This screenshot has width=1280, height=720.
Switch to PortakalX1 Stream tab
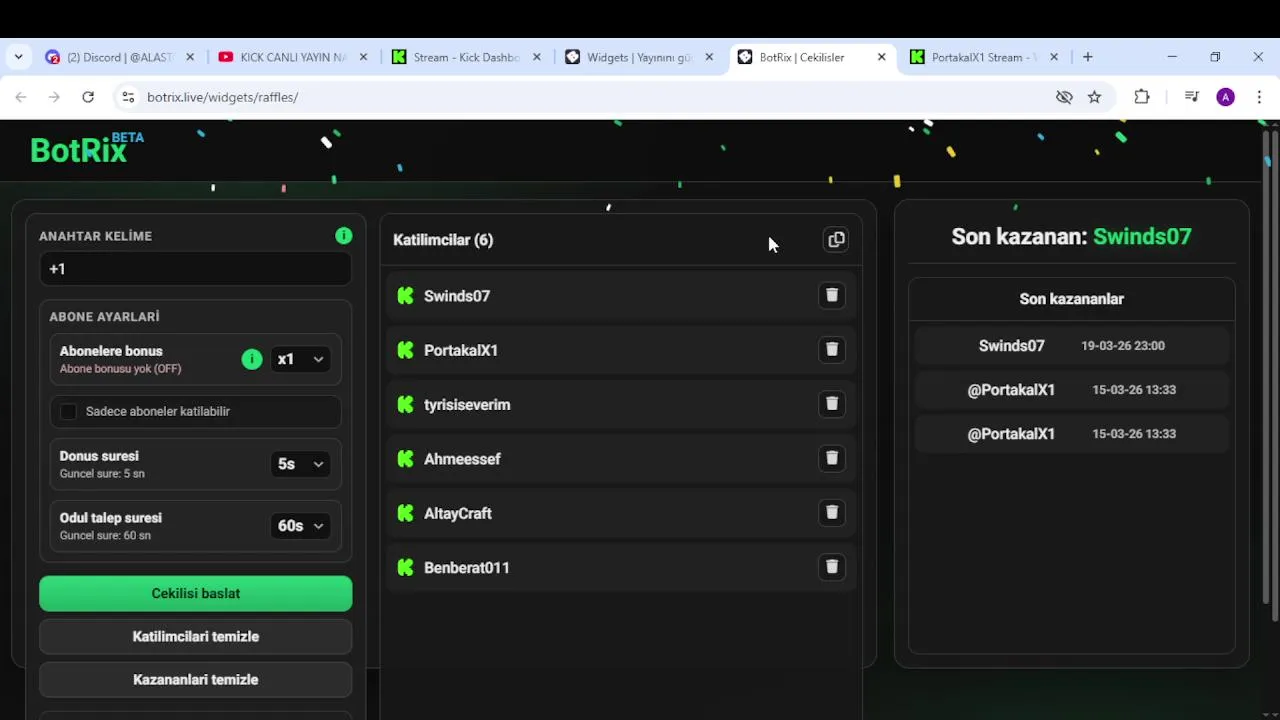[x=983, y=57]
